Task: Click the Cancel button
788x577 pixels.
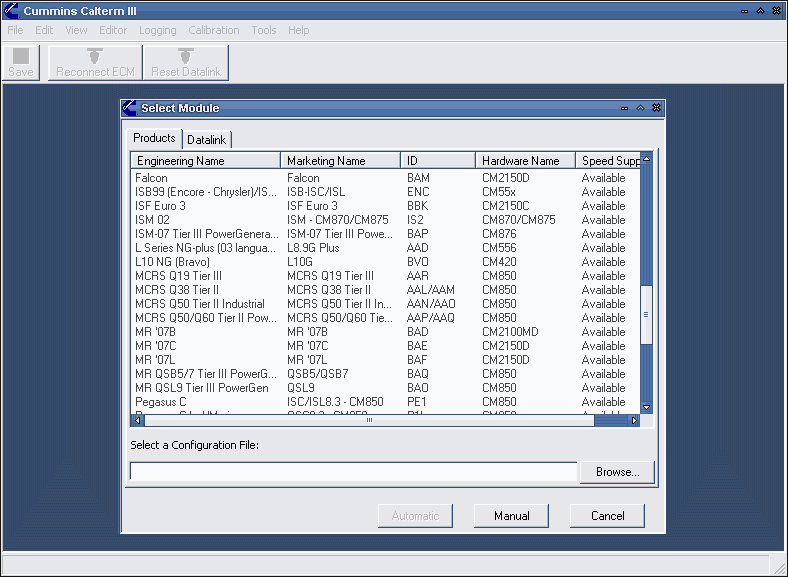Action: (x=608, y=516)
